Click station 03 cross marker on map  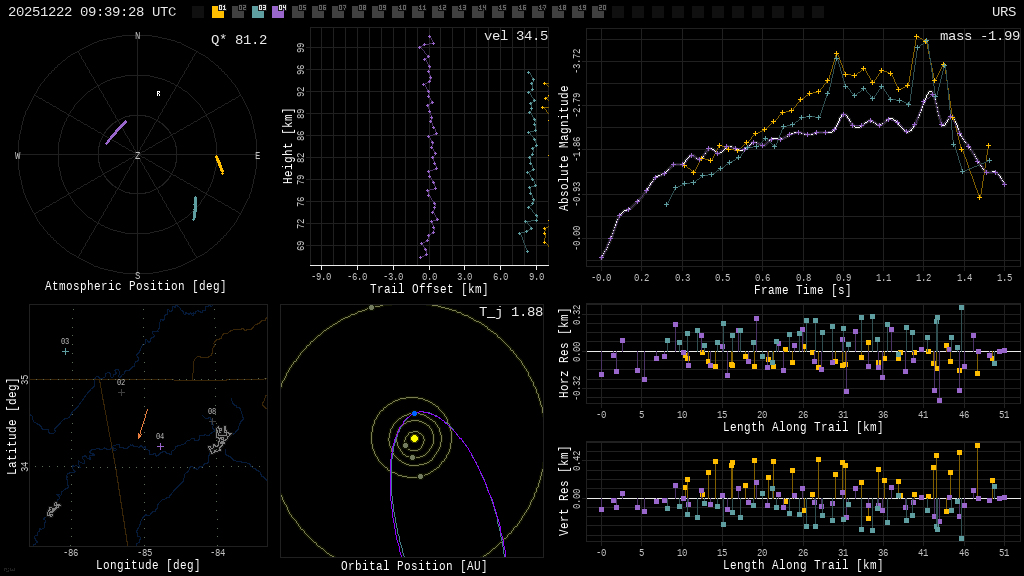[x=65, y=351]
